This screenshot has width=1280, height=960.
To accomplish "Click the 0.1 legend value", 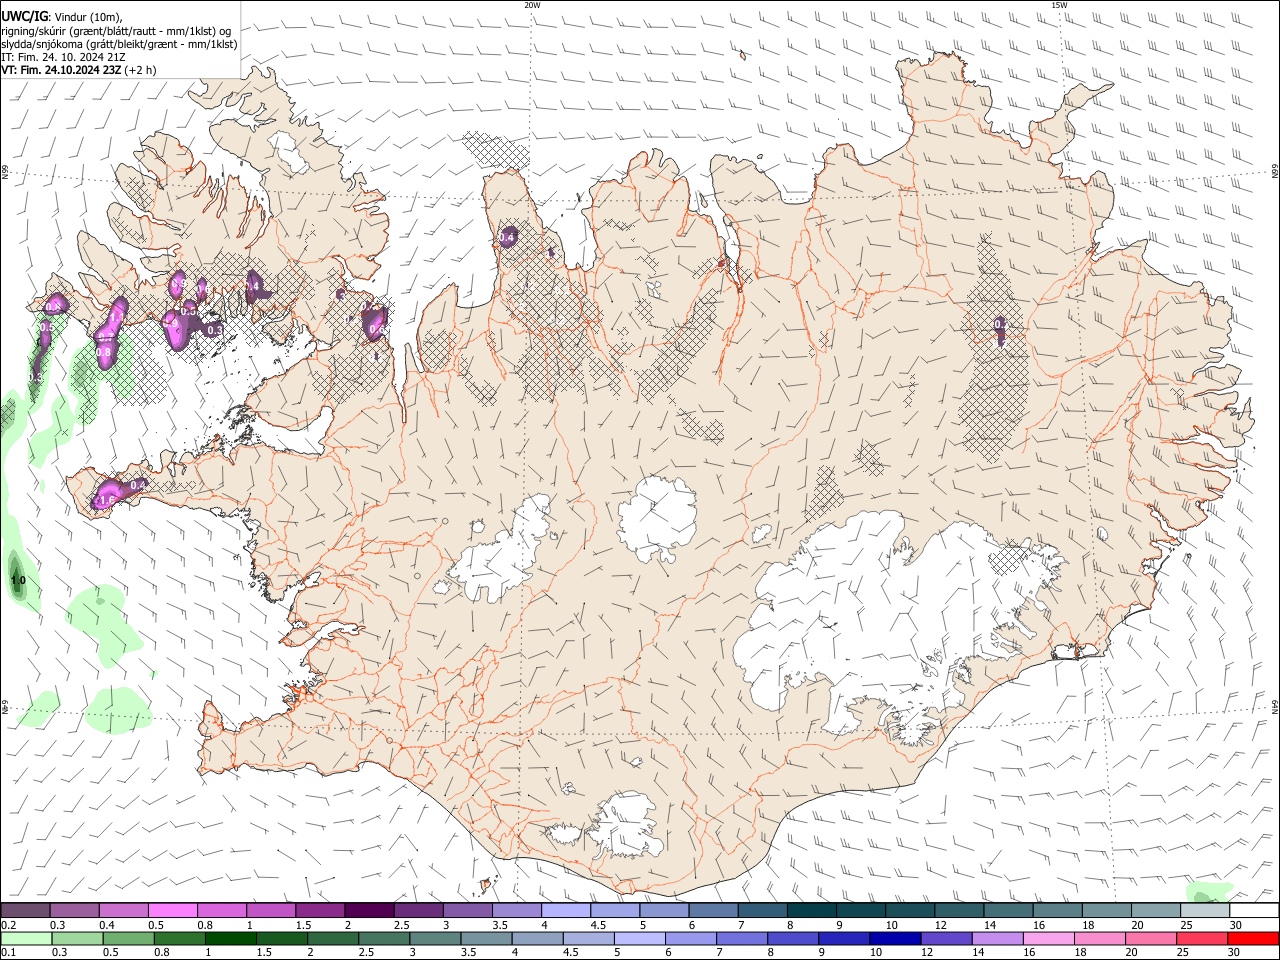I will 8,953.
